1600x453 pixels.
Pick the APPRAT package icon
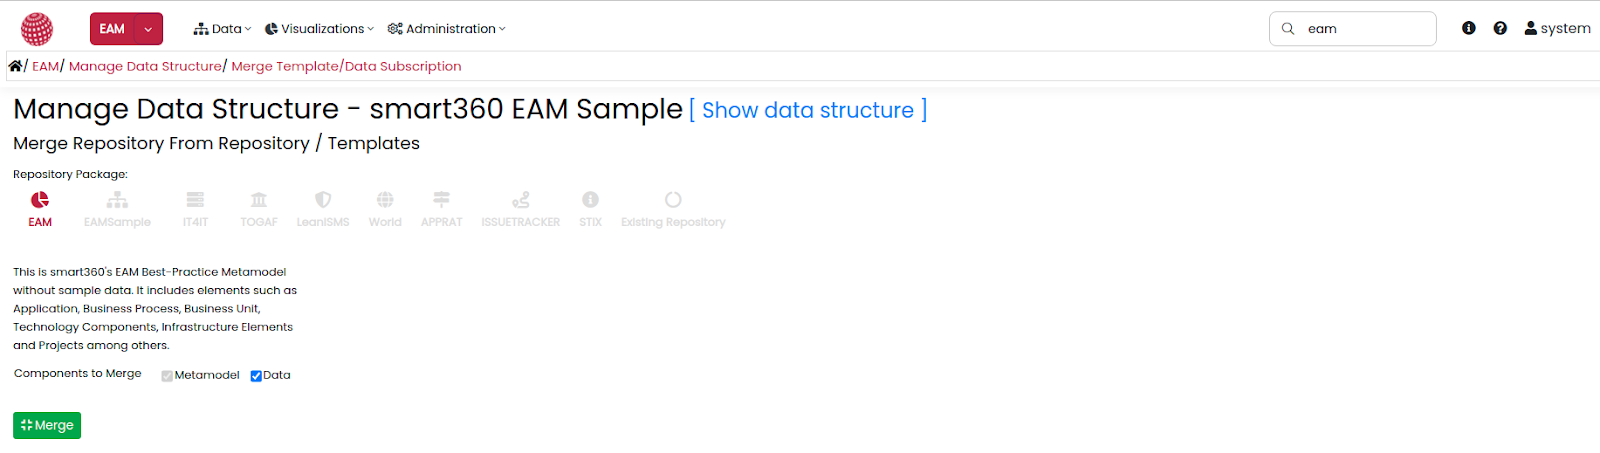441,200
